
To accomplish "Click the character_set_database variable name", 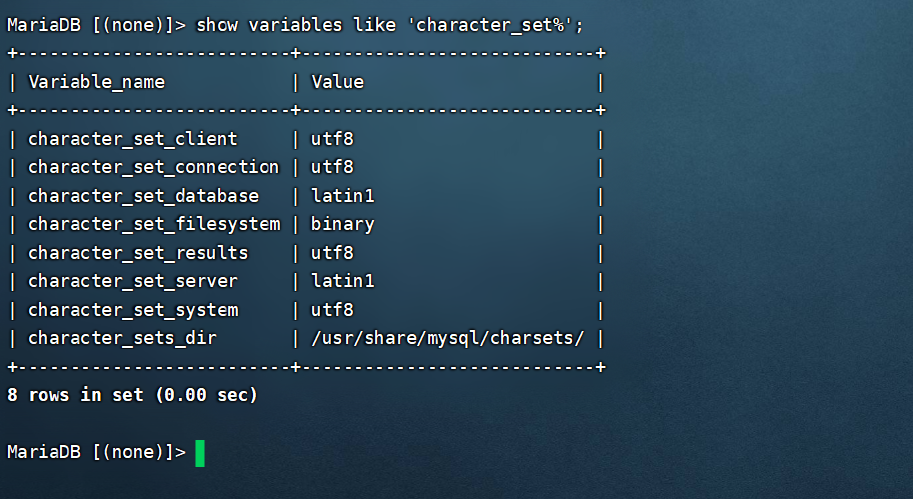I will pos(143,196).
